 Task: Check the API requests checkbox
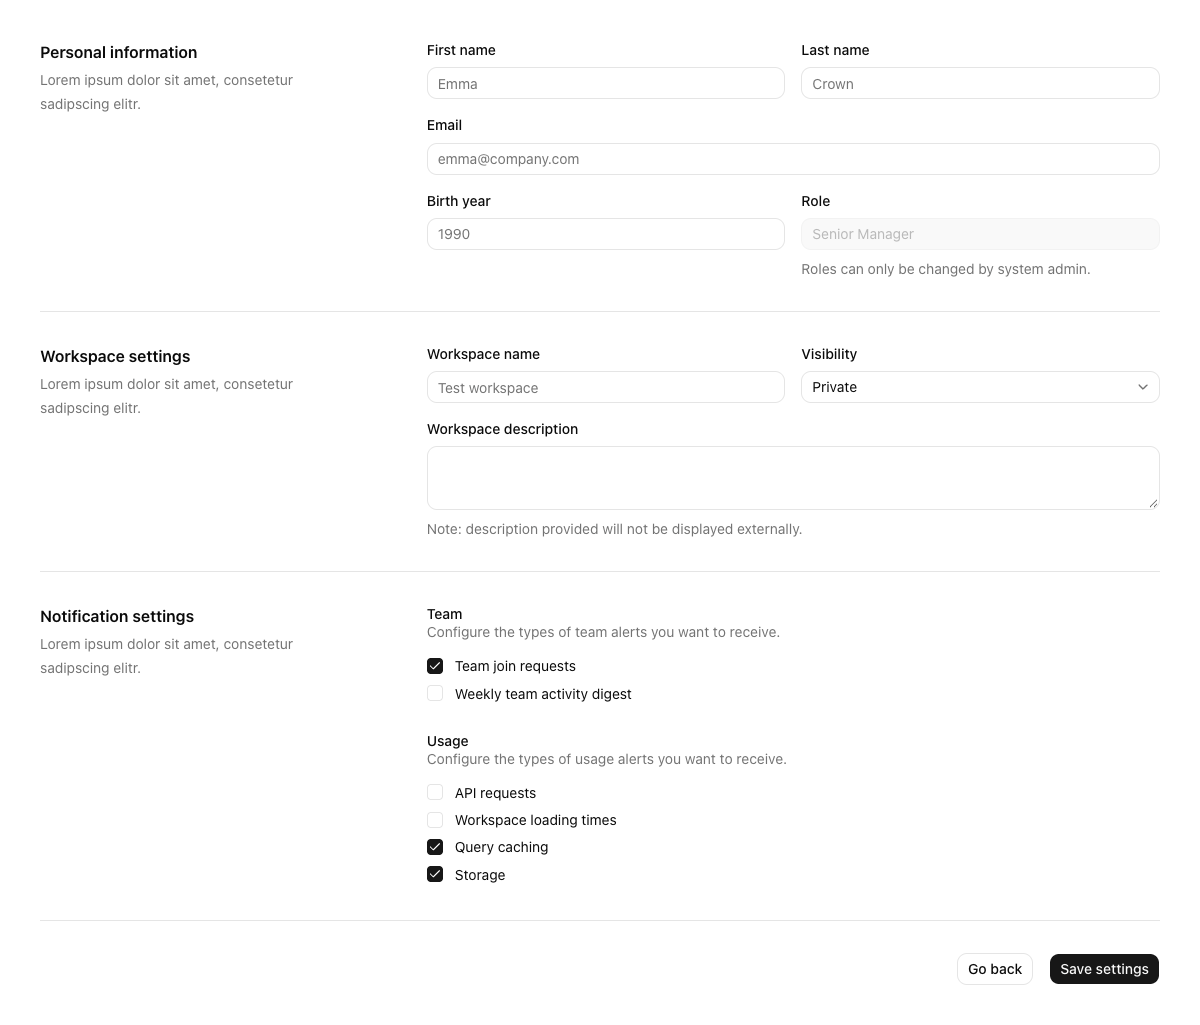tap(435, 792)
